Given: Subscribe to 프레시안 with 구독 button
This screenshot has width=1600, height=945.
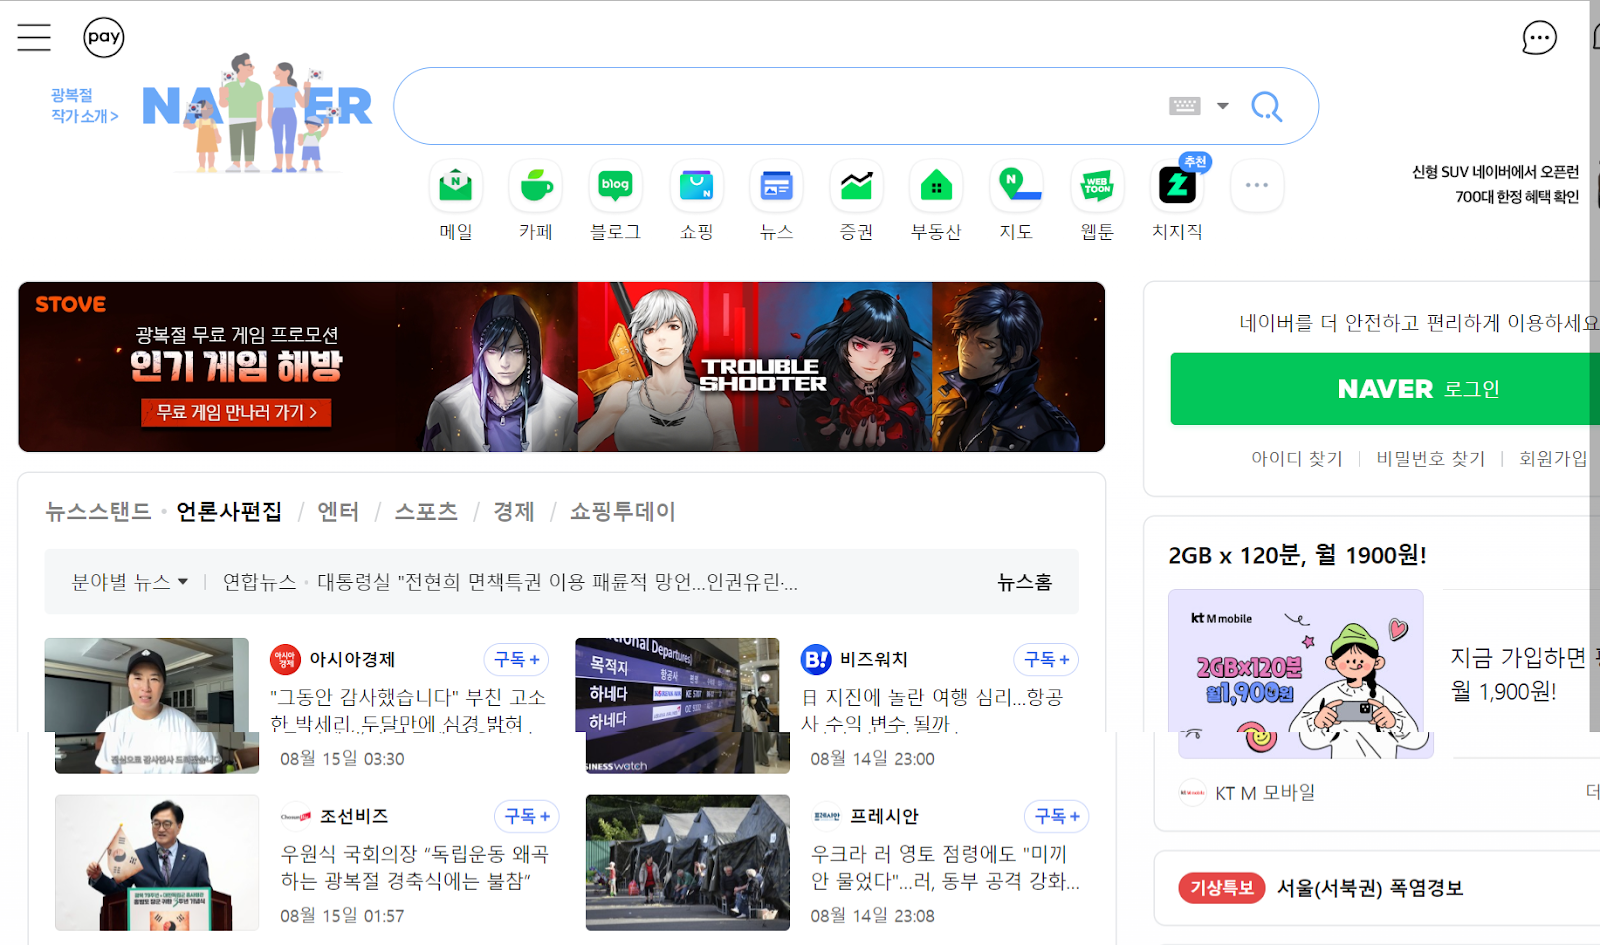Looking at the screenshot, I should pos(1057,816).
